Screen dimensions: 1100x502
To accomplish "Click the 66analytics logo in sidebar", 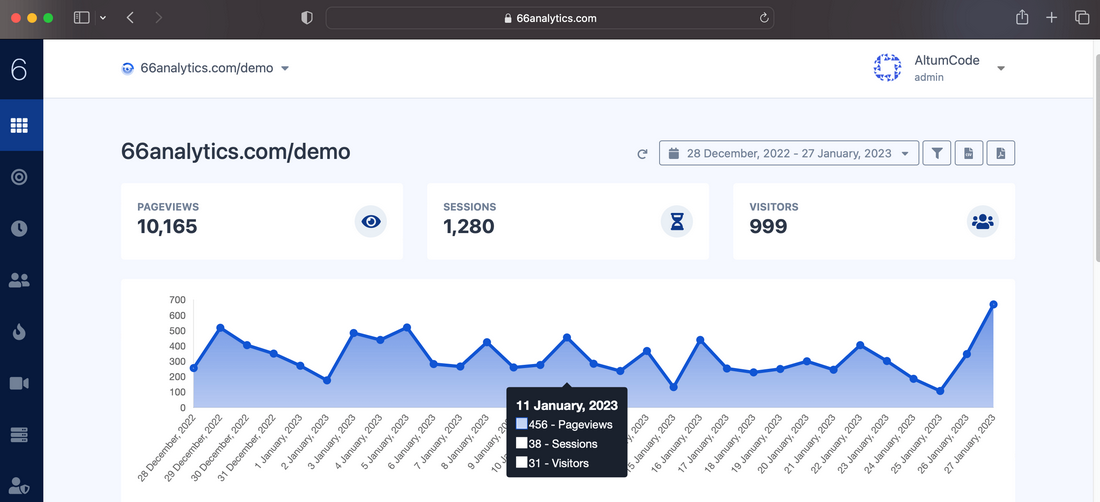I will [x=19, y=69].
